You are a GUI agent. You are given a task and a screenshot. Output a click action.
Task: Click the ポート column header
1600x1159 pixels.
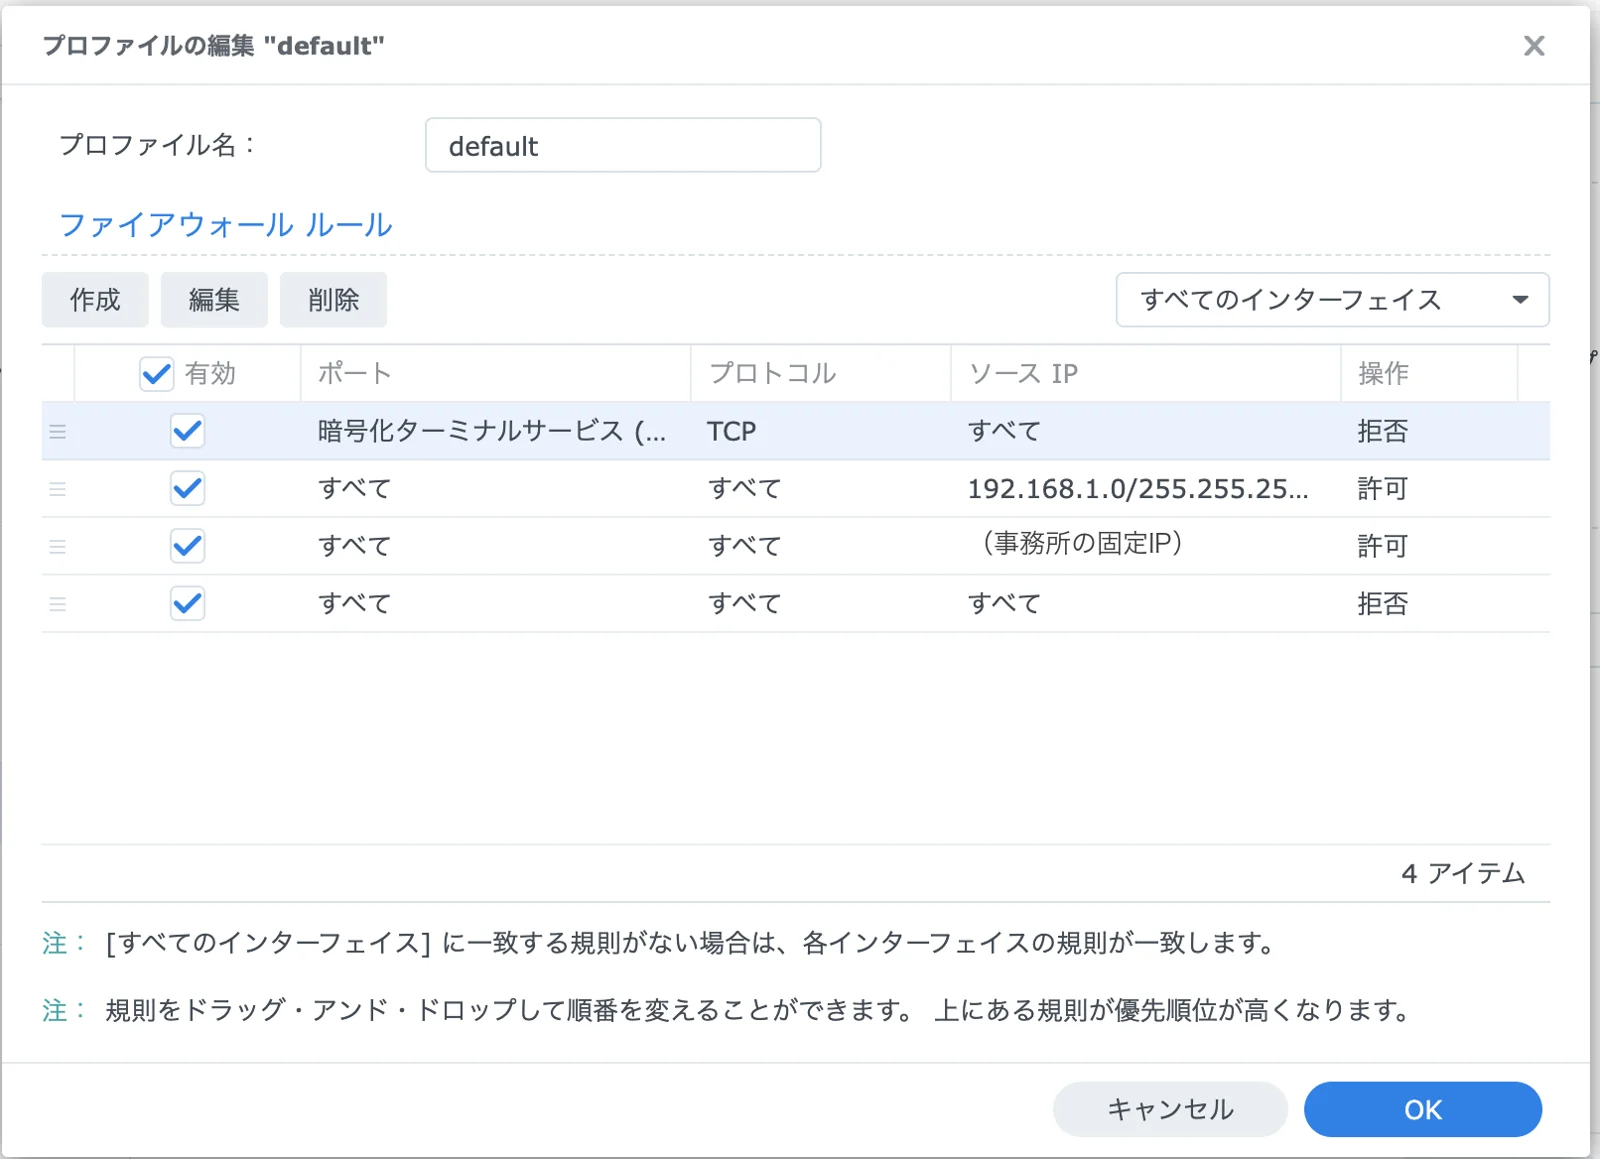point(495,374)
